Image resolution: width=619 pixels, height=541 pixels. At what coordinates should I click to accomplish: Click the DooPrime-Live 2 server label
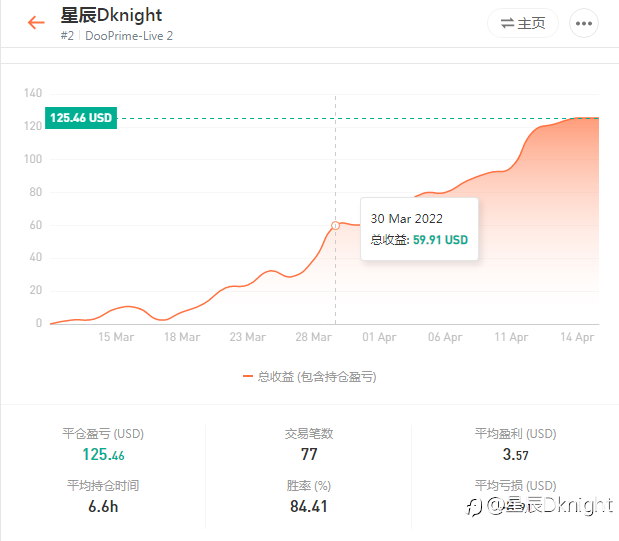pos(129,35)
